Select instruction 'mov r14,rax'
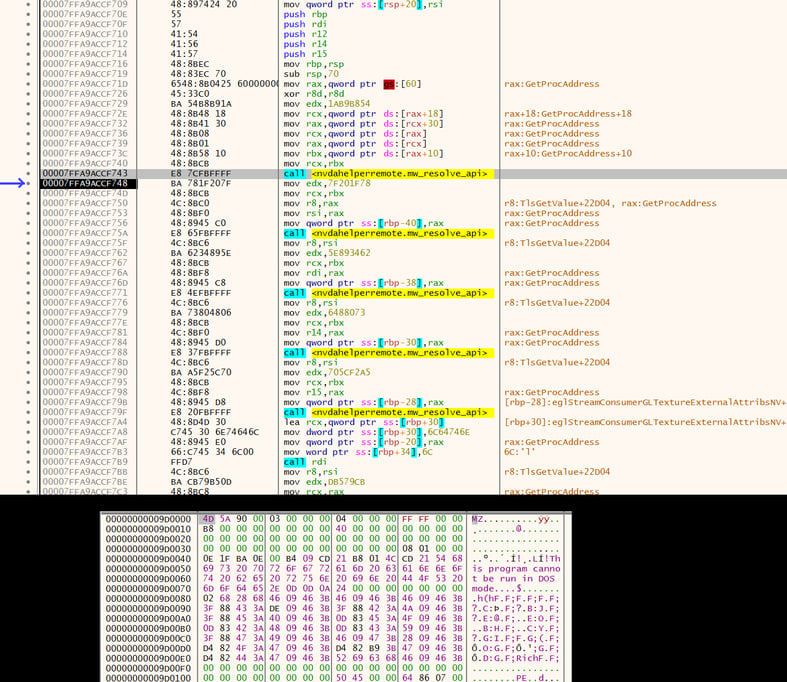The height and width of the screenshot is (682, 787). click(x=314, y=333)
